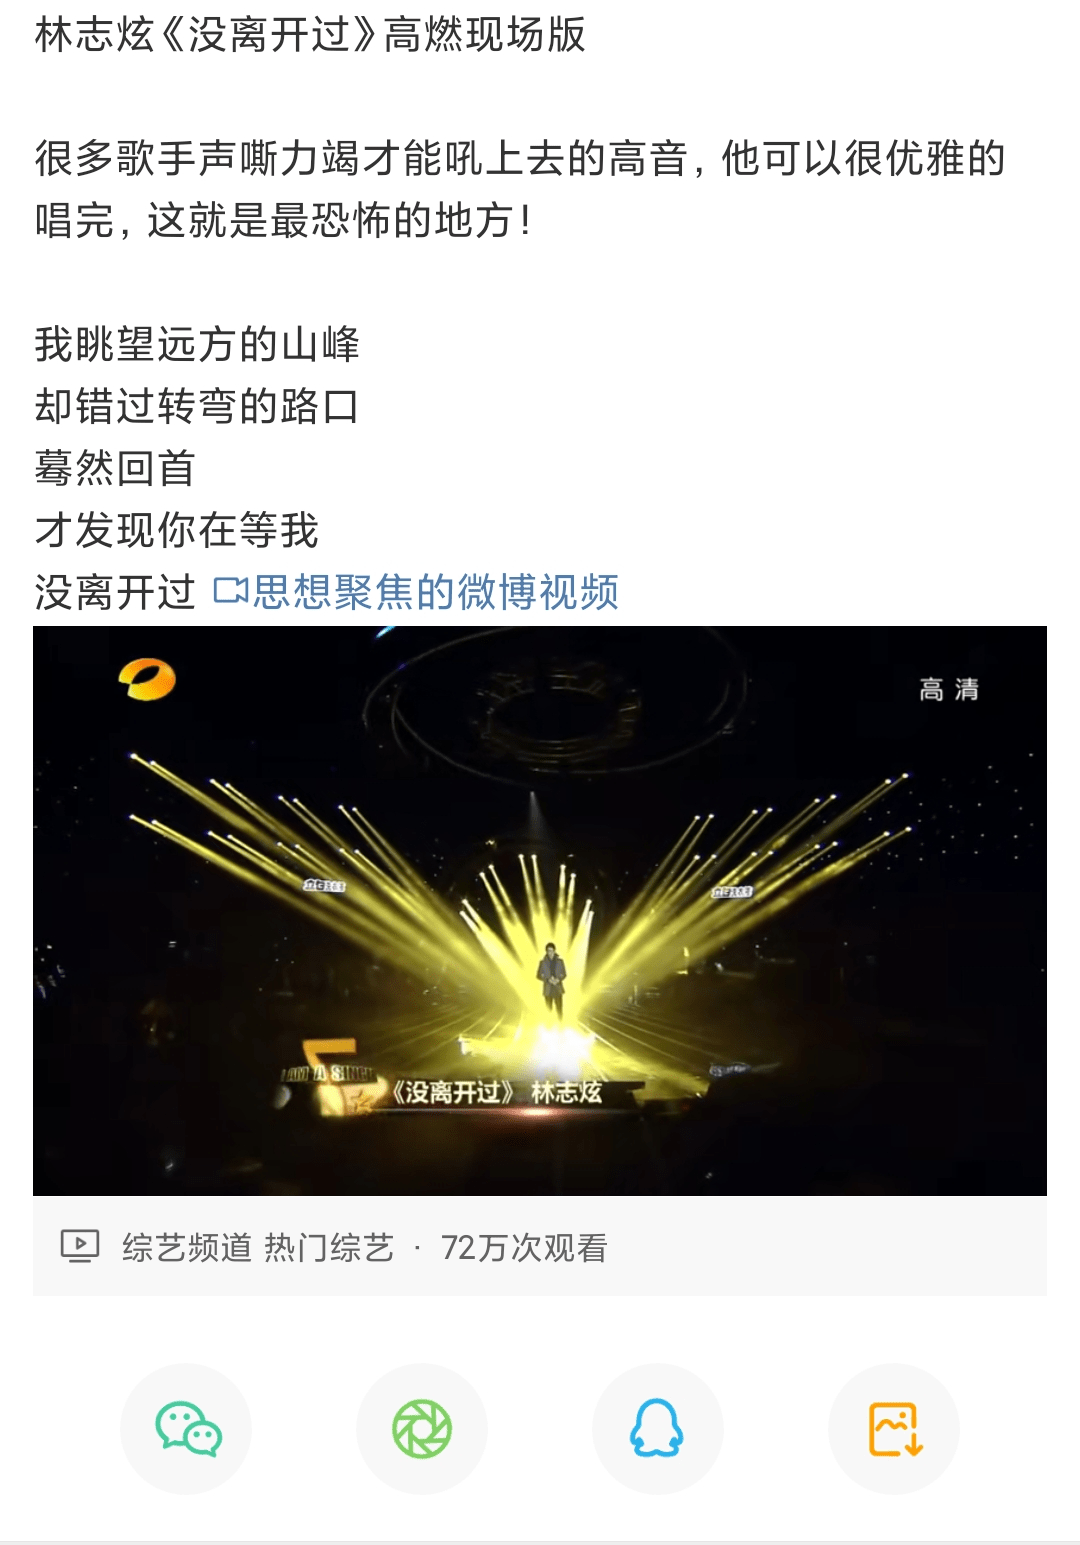Tap the 《没离开过》林志炫 caption in video
Viewport: 1080px width, 1545px height.
[x=497, y=1092]
